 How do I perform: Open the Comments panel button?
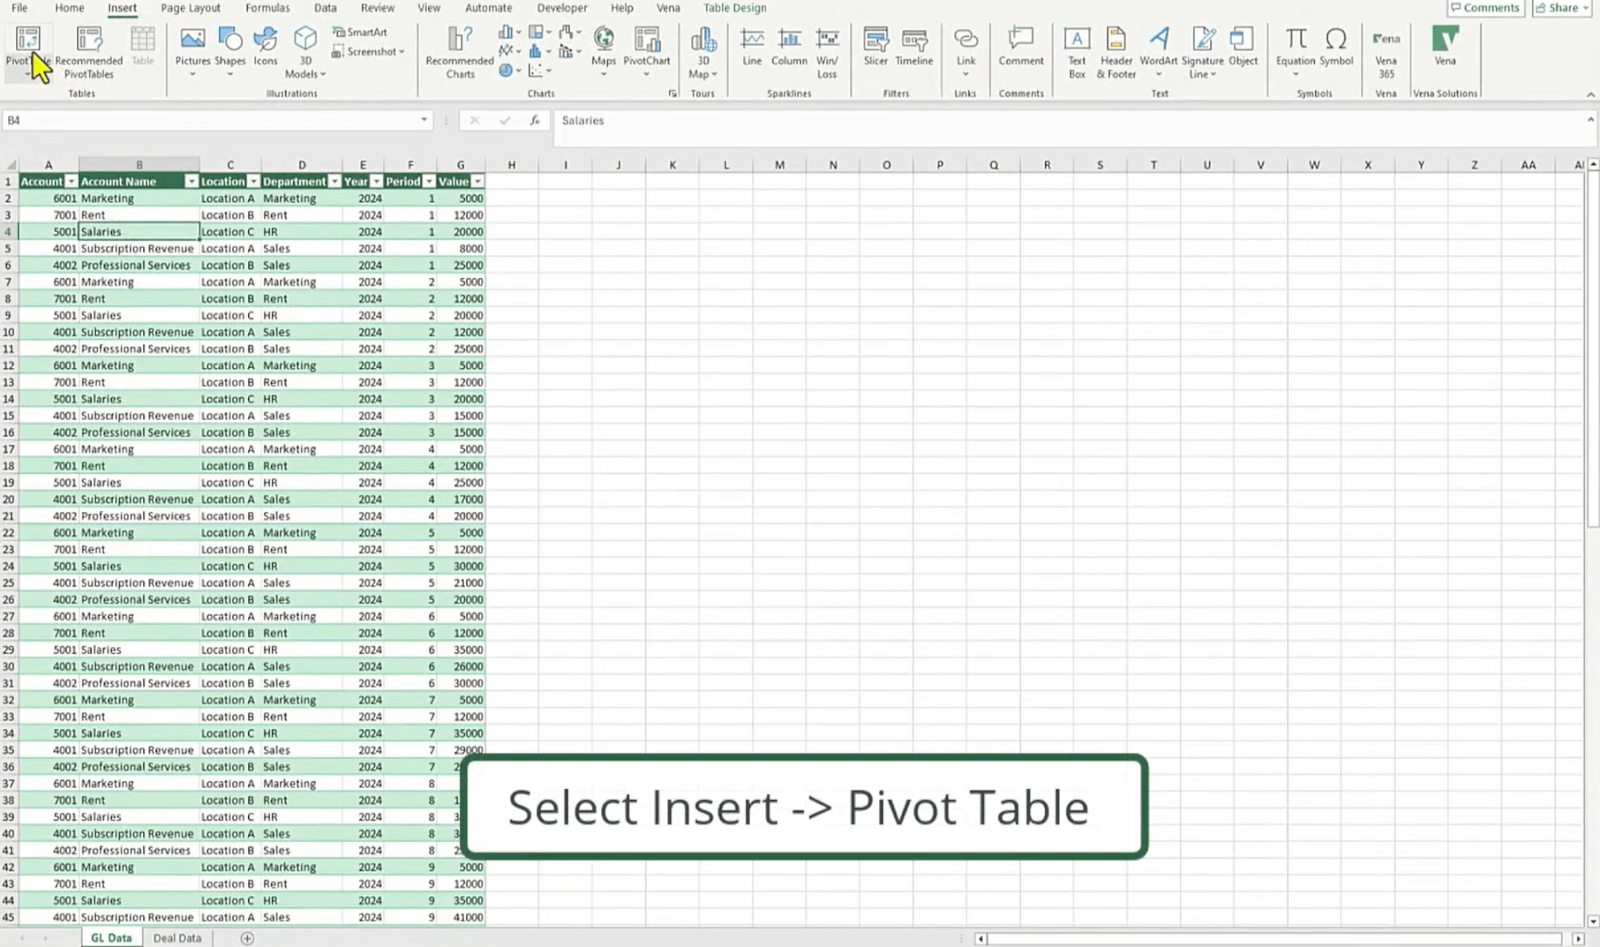tap(1486, 8)
